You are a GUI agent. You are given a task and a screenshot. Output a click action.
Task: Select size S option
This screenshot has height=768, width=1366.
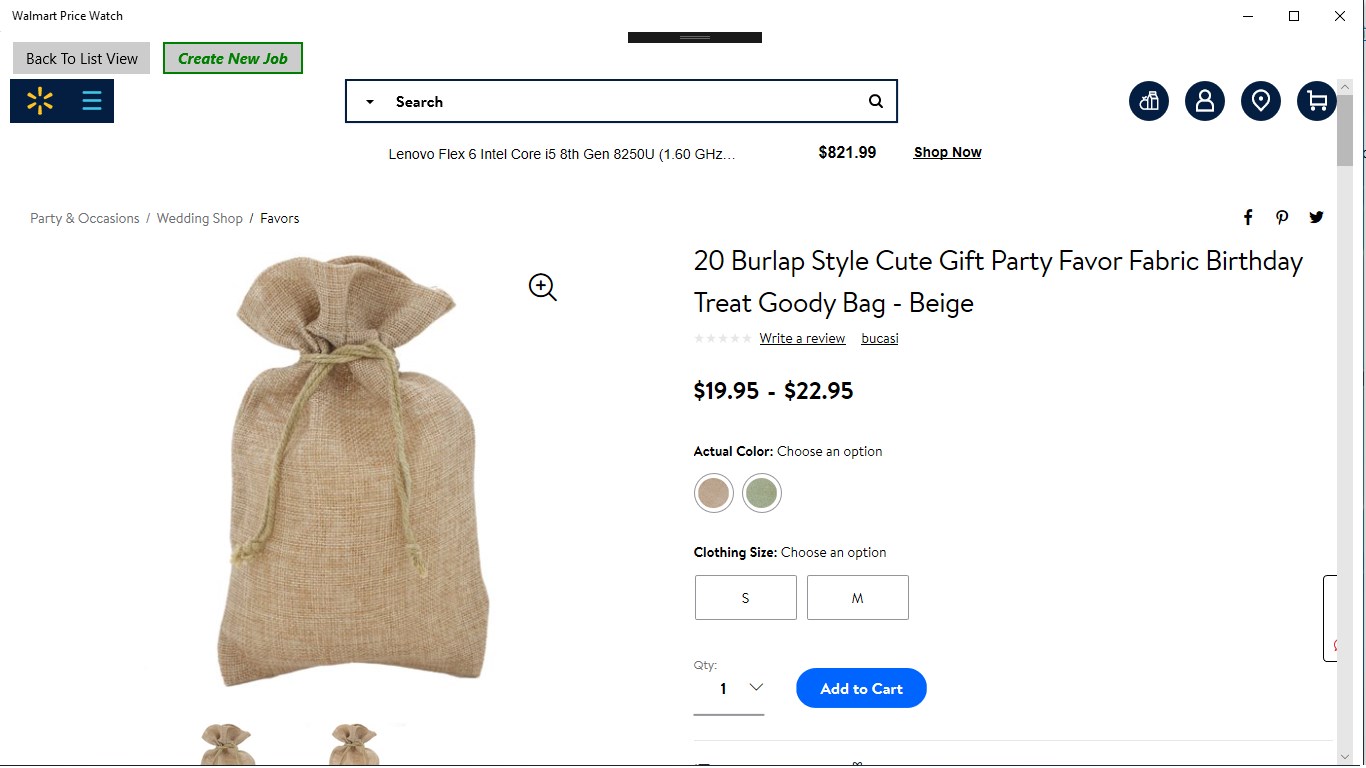(746, 598)
